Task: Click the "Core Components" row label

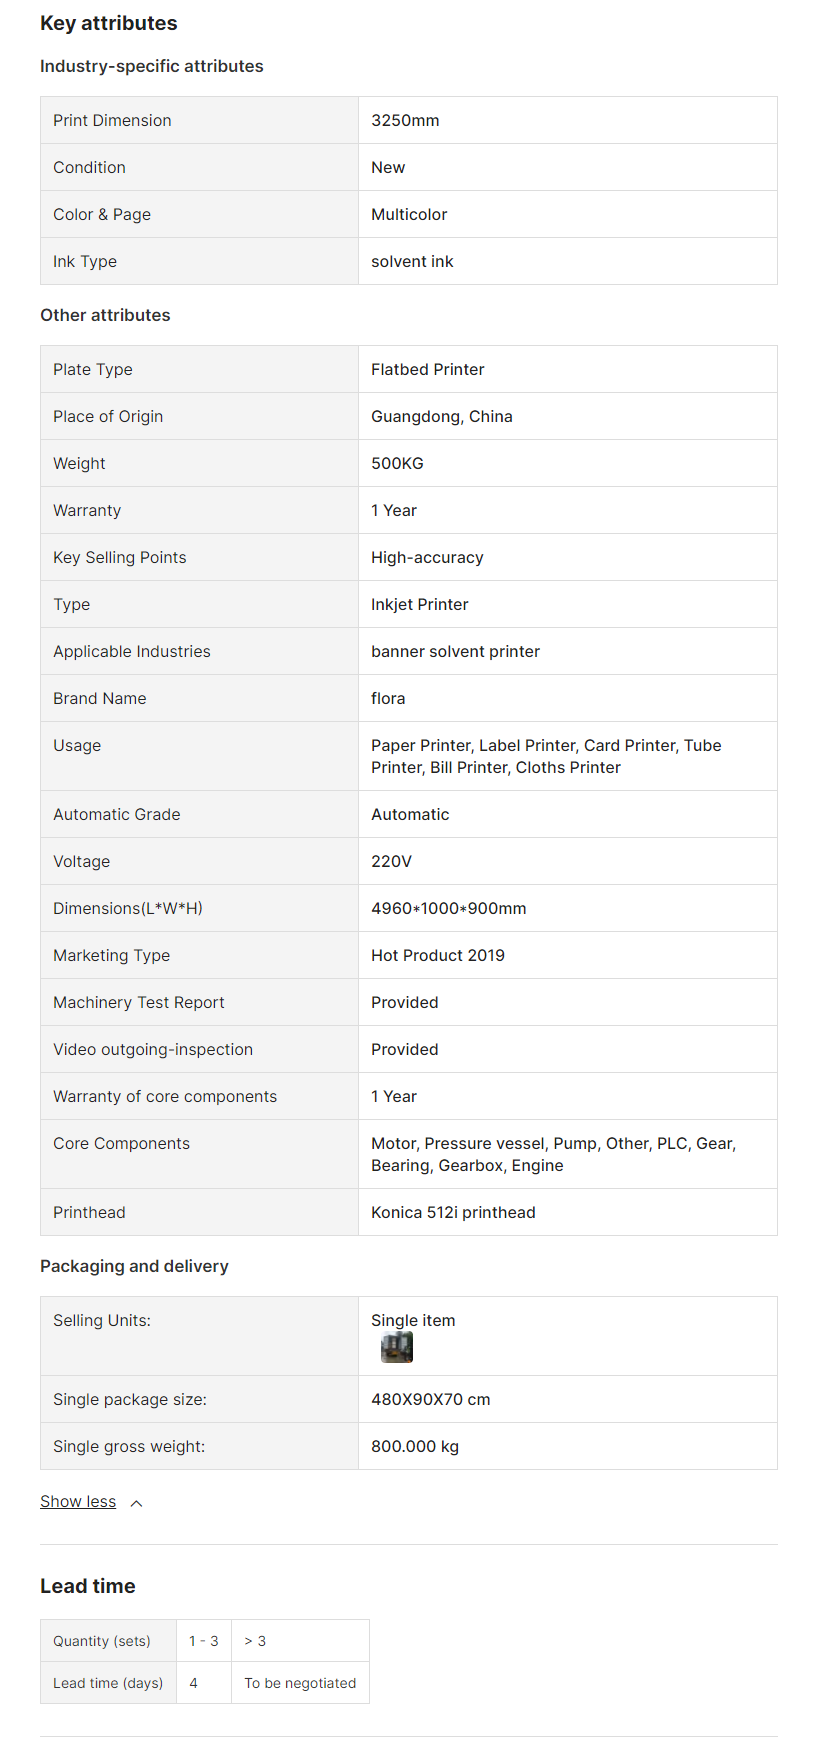Action: [121, 1143]
